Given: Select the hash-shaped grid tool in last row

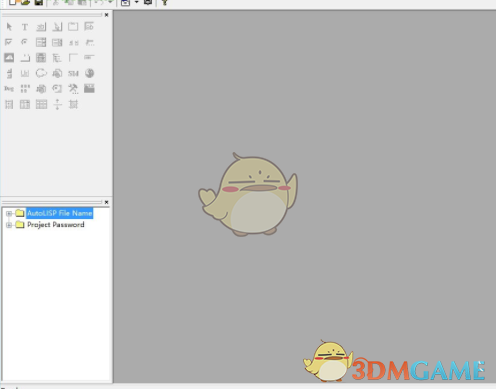Looking at the screenshot, I should [x=73, y=104].
